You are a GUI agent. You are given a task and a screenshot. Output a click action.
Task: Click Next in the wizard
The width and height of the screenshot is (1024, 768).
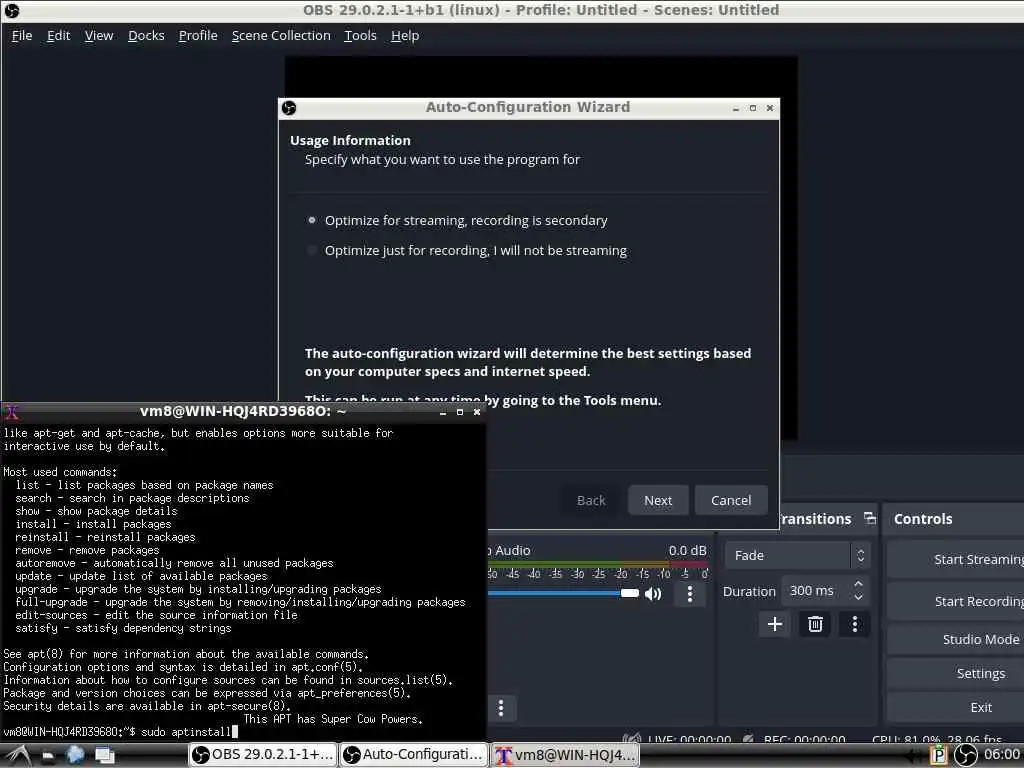[x=658, y=500]
